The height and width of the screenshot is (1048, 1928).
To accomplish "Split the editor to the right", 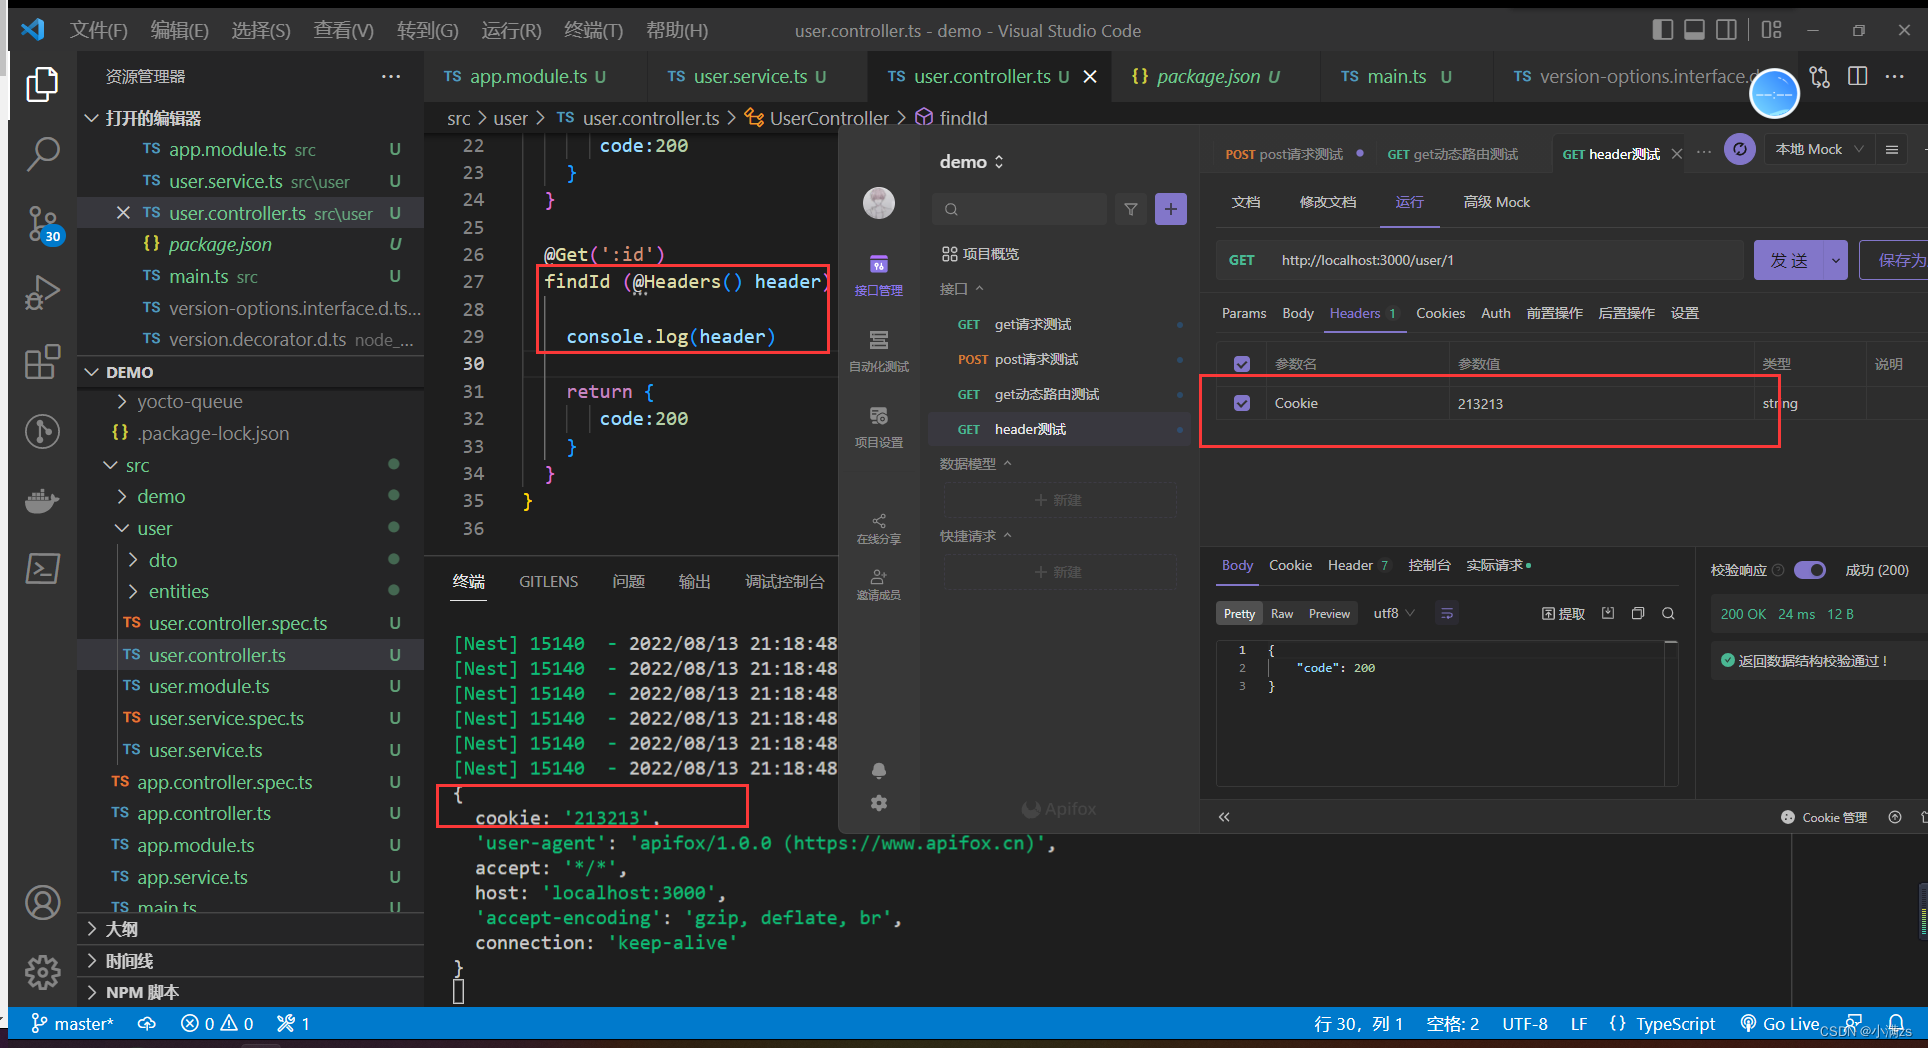I will click(1858, 77).
